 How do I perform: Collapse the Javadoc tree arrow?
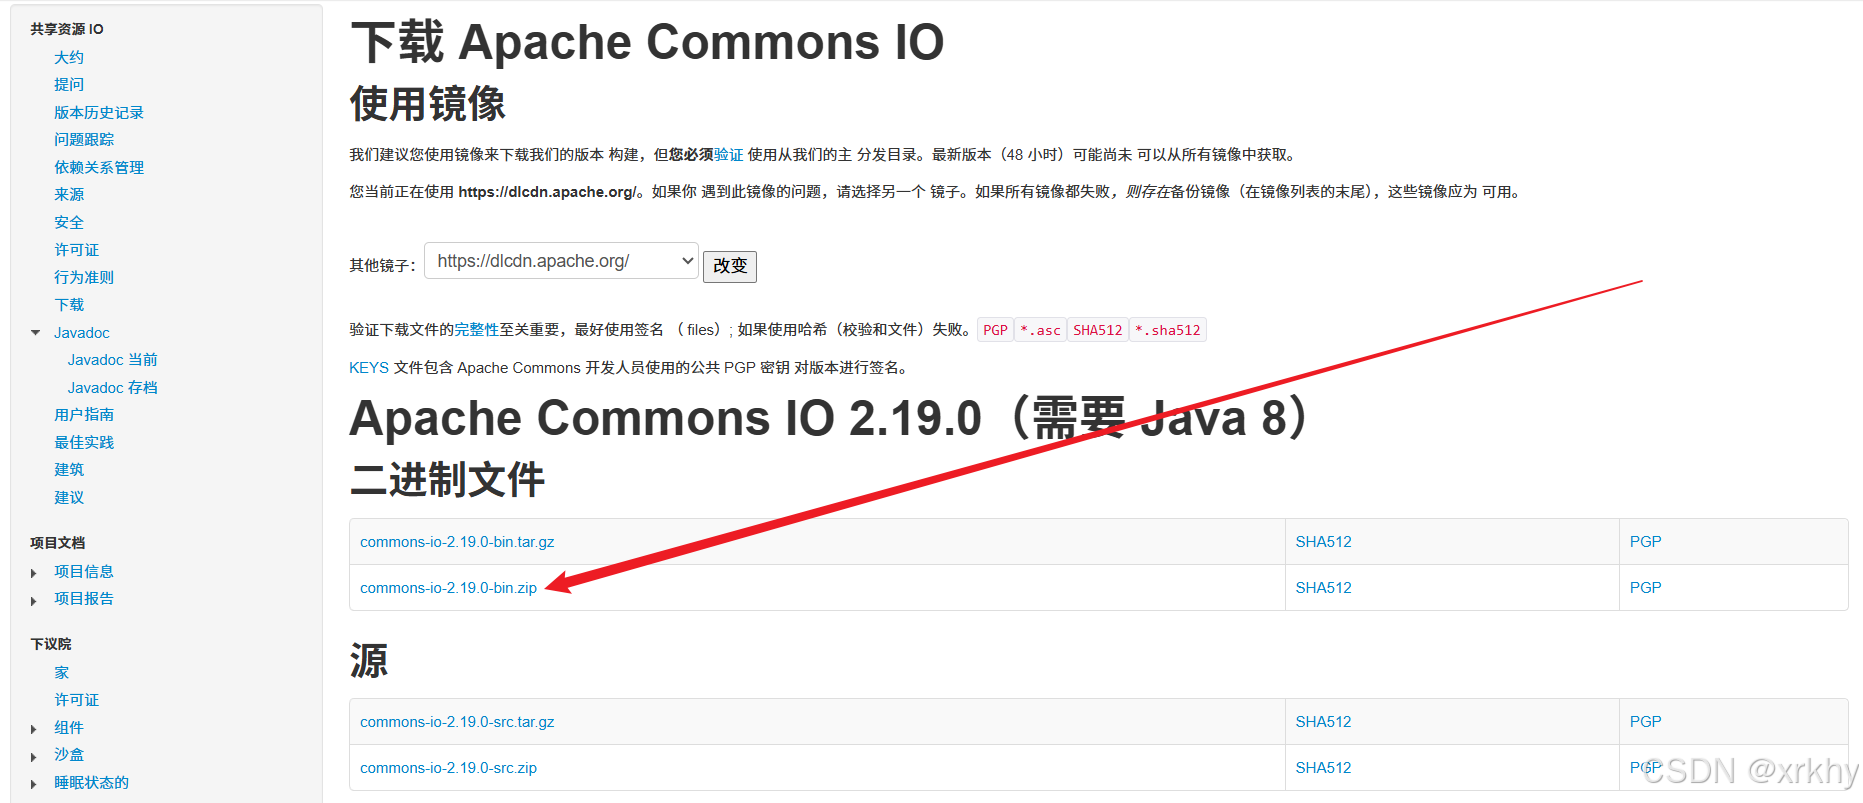tap(36, 333)
